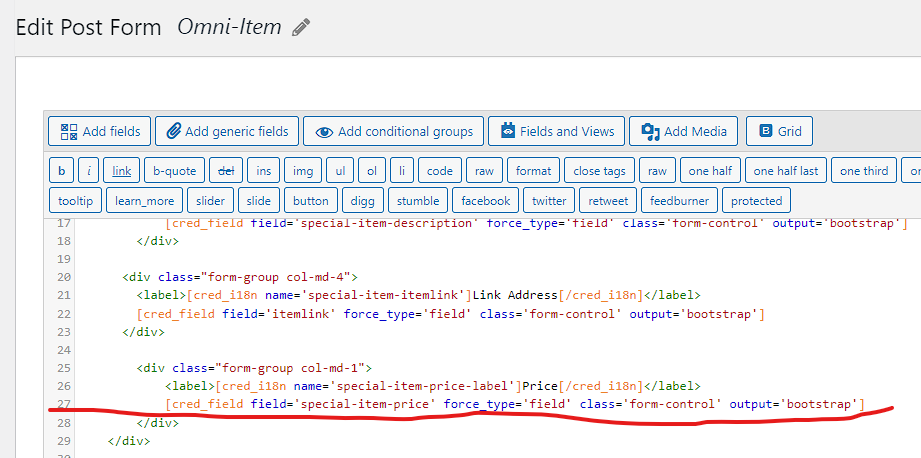Click the Add Media button

point(684,131)
